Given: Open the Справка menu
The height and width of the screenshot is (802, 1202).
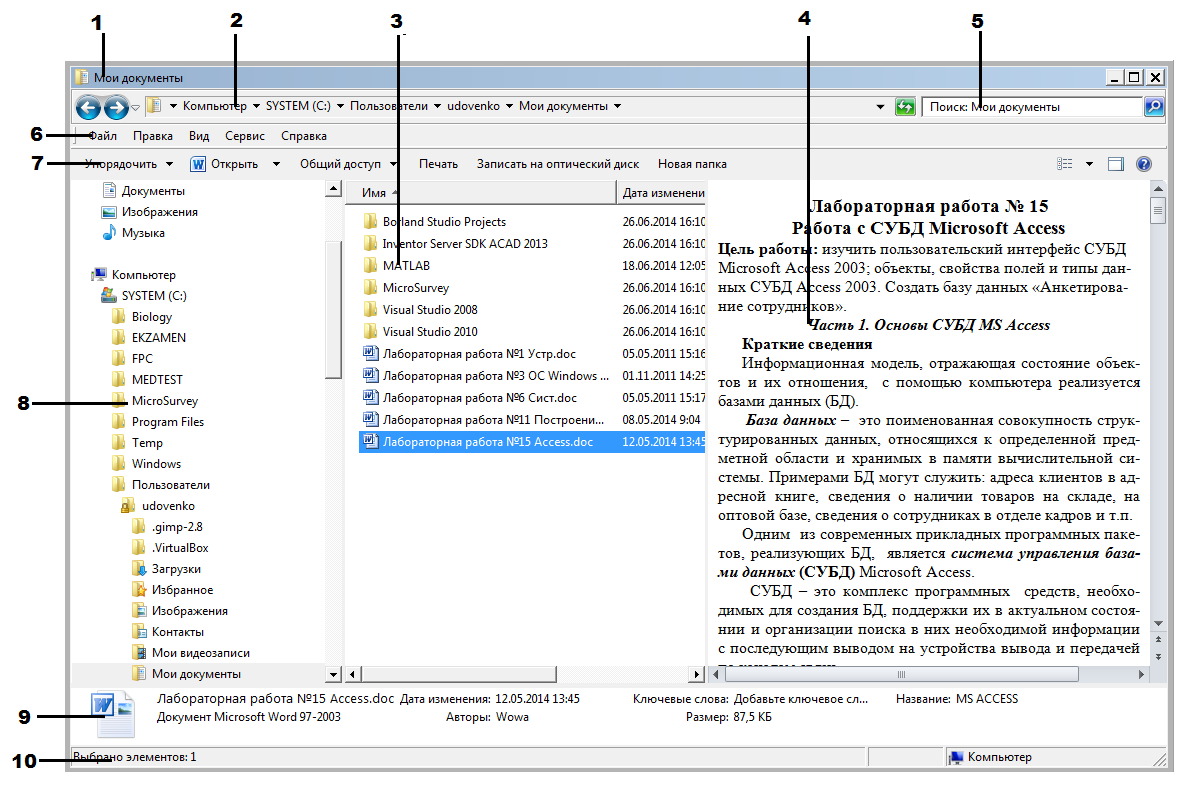Looking at the screenshot, I should (304, 136).
